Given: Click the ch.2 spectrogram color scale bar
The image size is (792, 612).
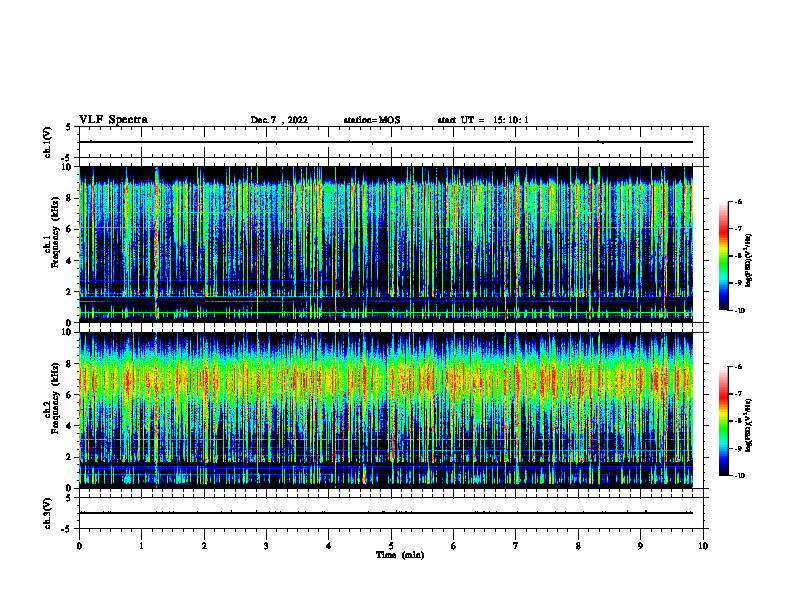Looking at the screenshot, I should [724, 421].
